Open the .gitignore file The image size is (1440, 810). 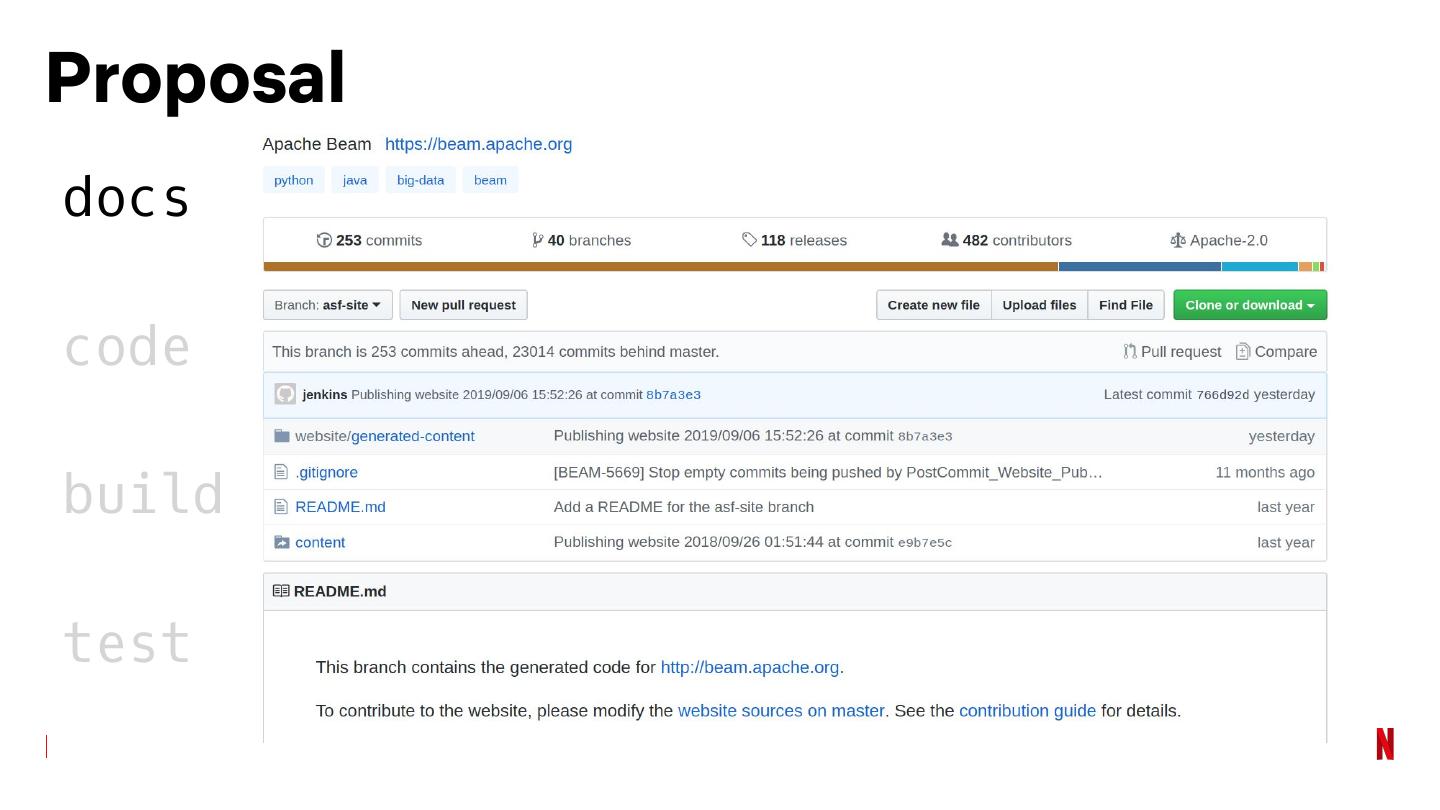click(x=327, y=472)
